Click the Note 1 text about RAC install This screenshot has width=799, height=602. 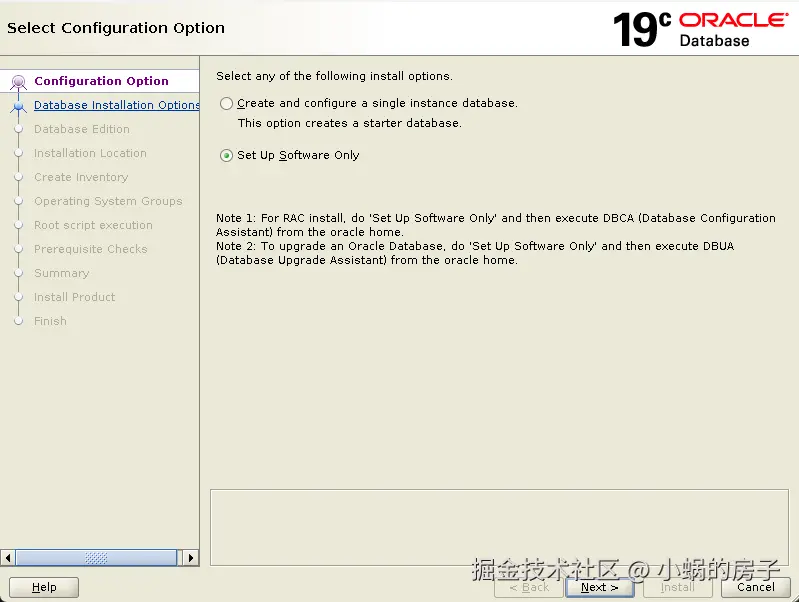pyautogui.click(x=496, y=225)
